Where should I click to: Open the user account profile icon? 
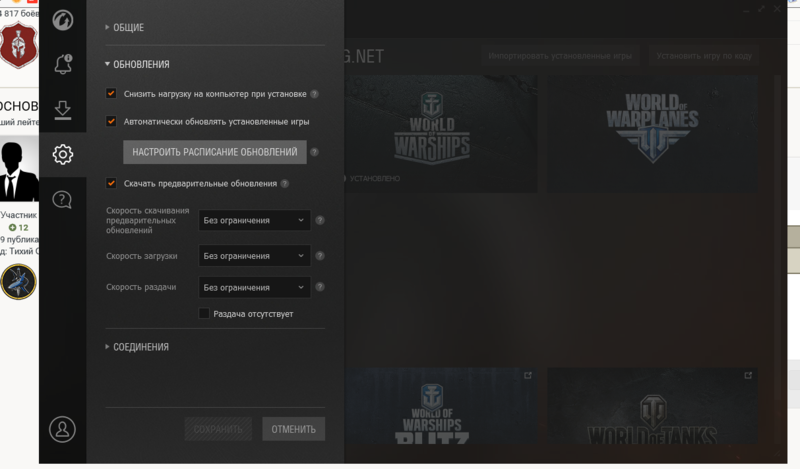click(62, 429)
